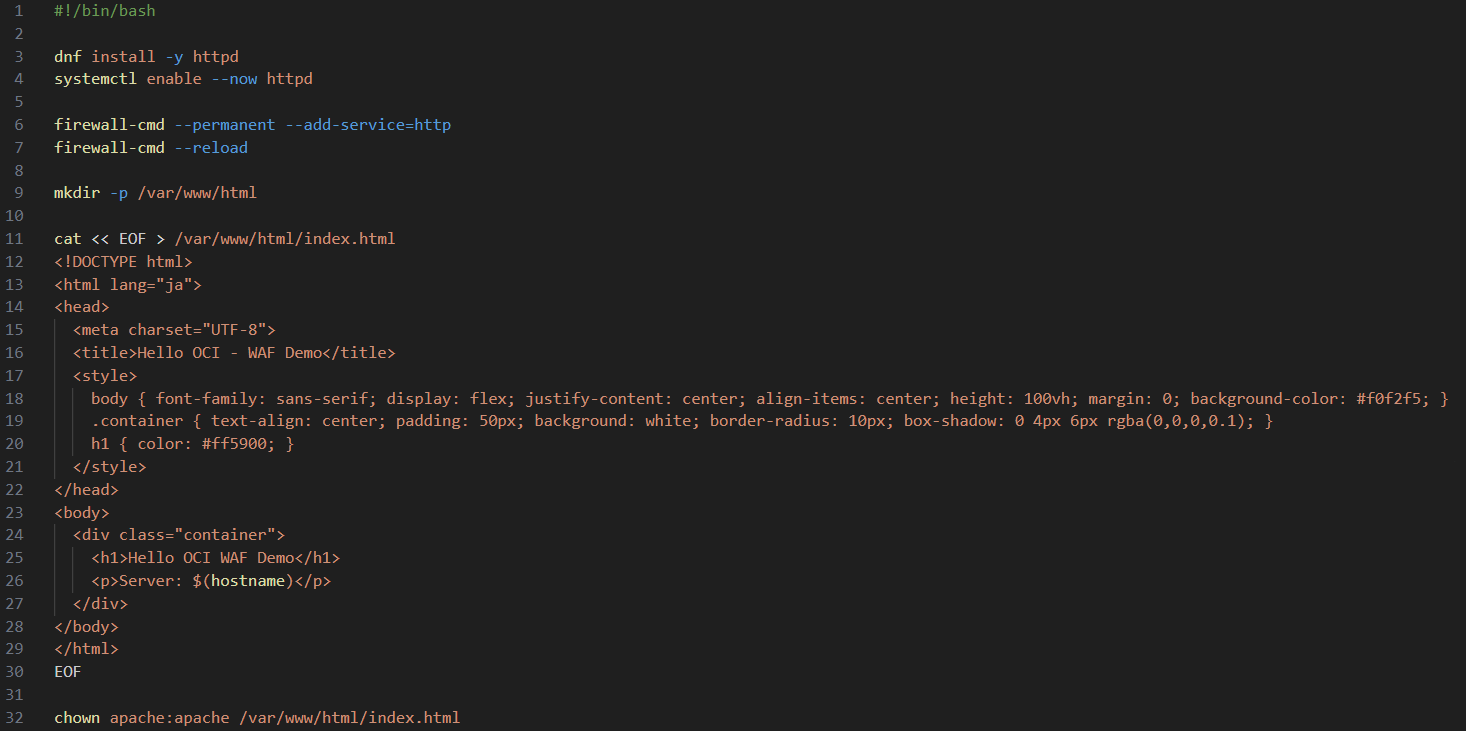Click the meta charset="UTF-8" tag
1466x731 pixels.
tap(174, 330)
